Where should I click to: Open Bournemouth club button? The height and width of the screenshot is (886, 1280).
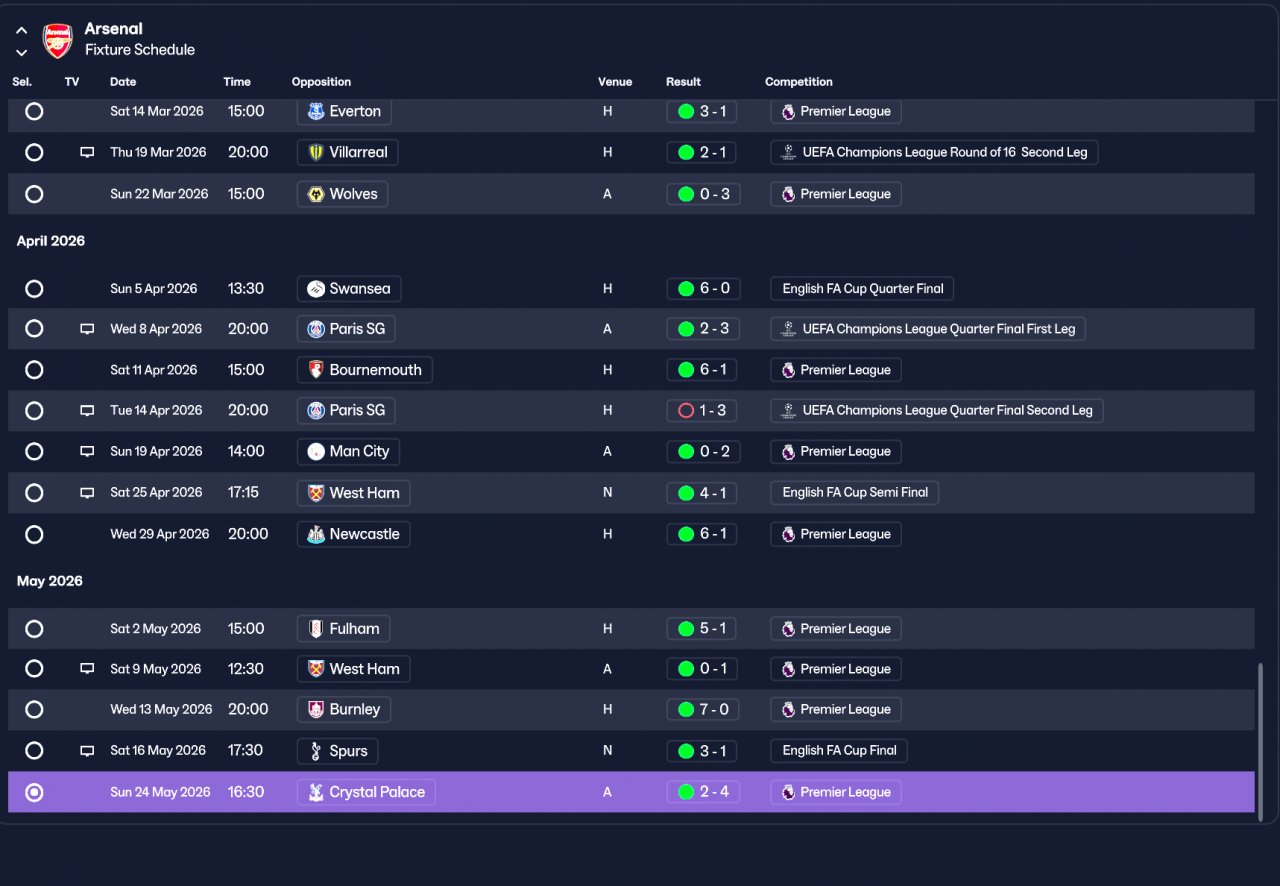tap(364, 370)
